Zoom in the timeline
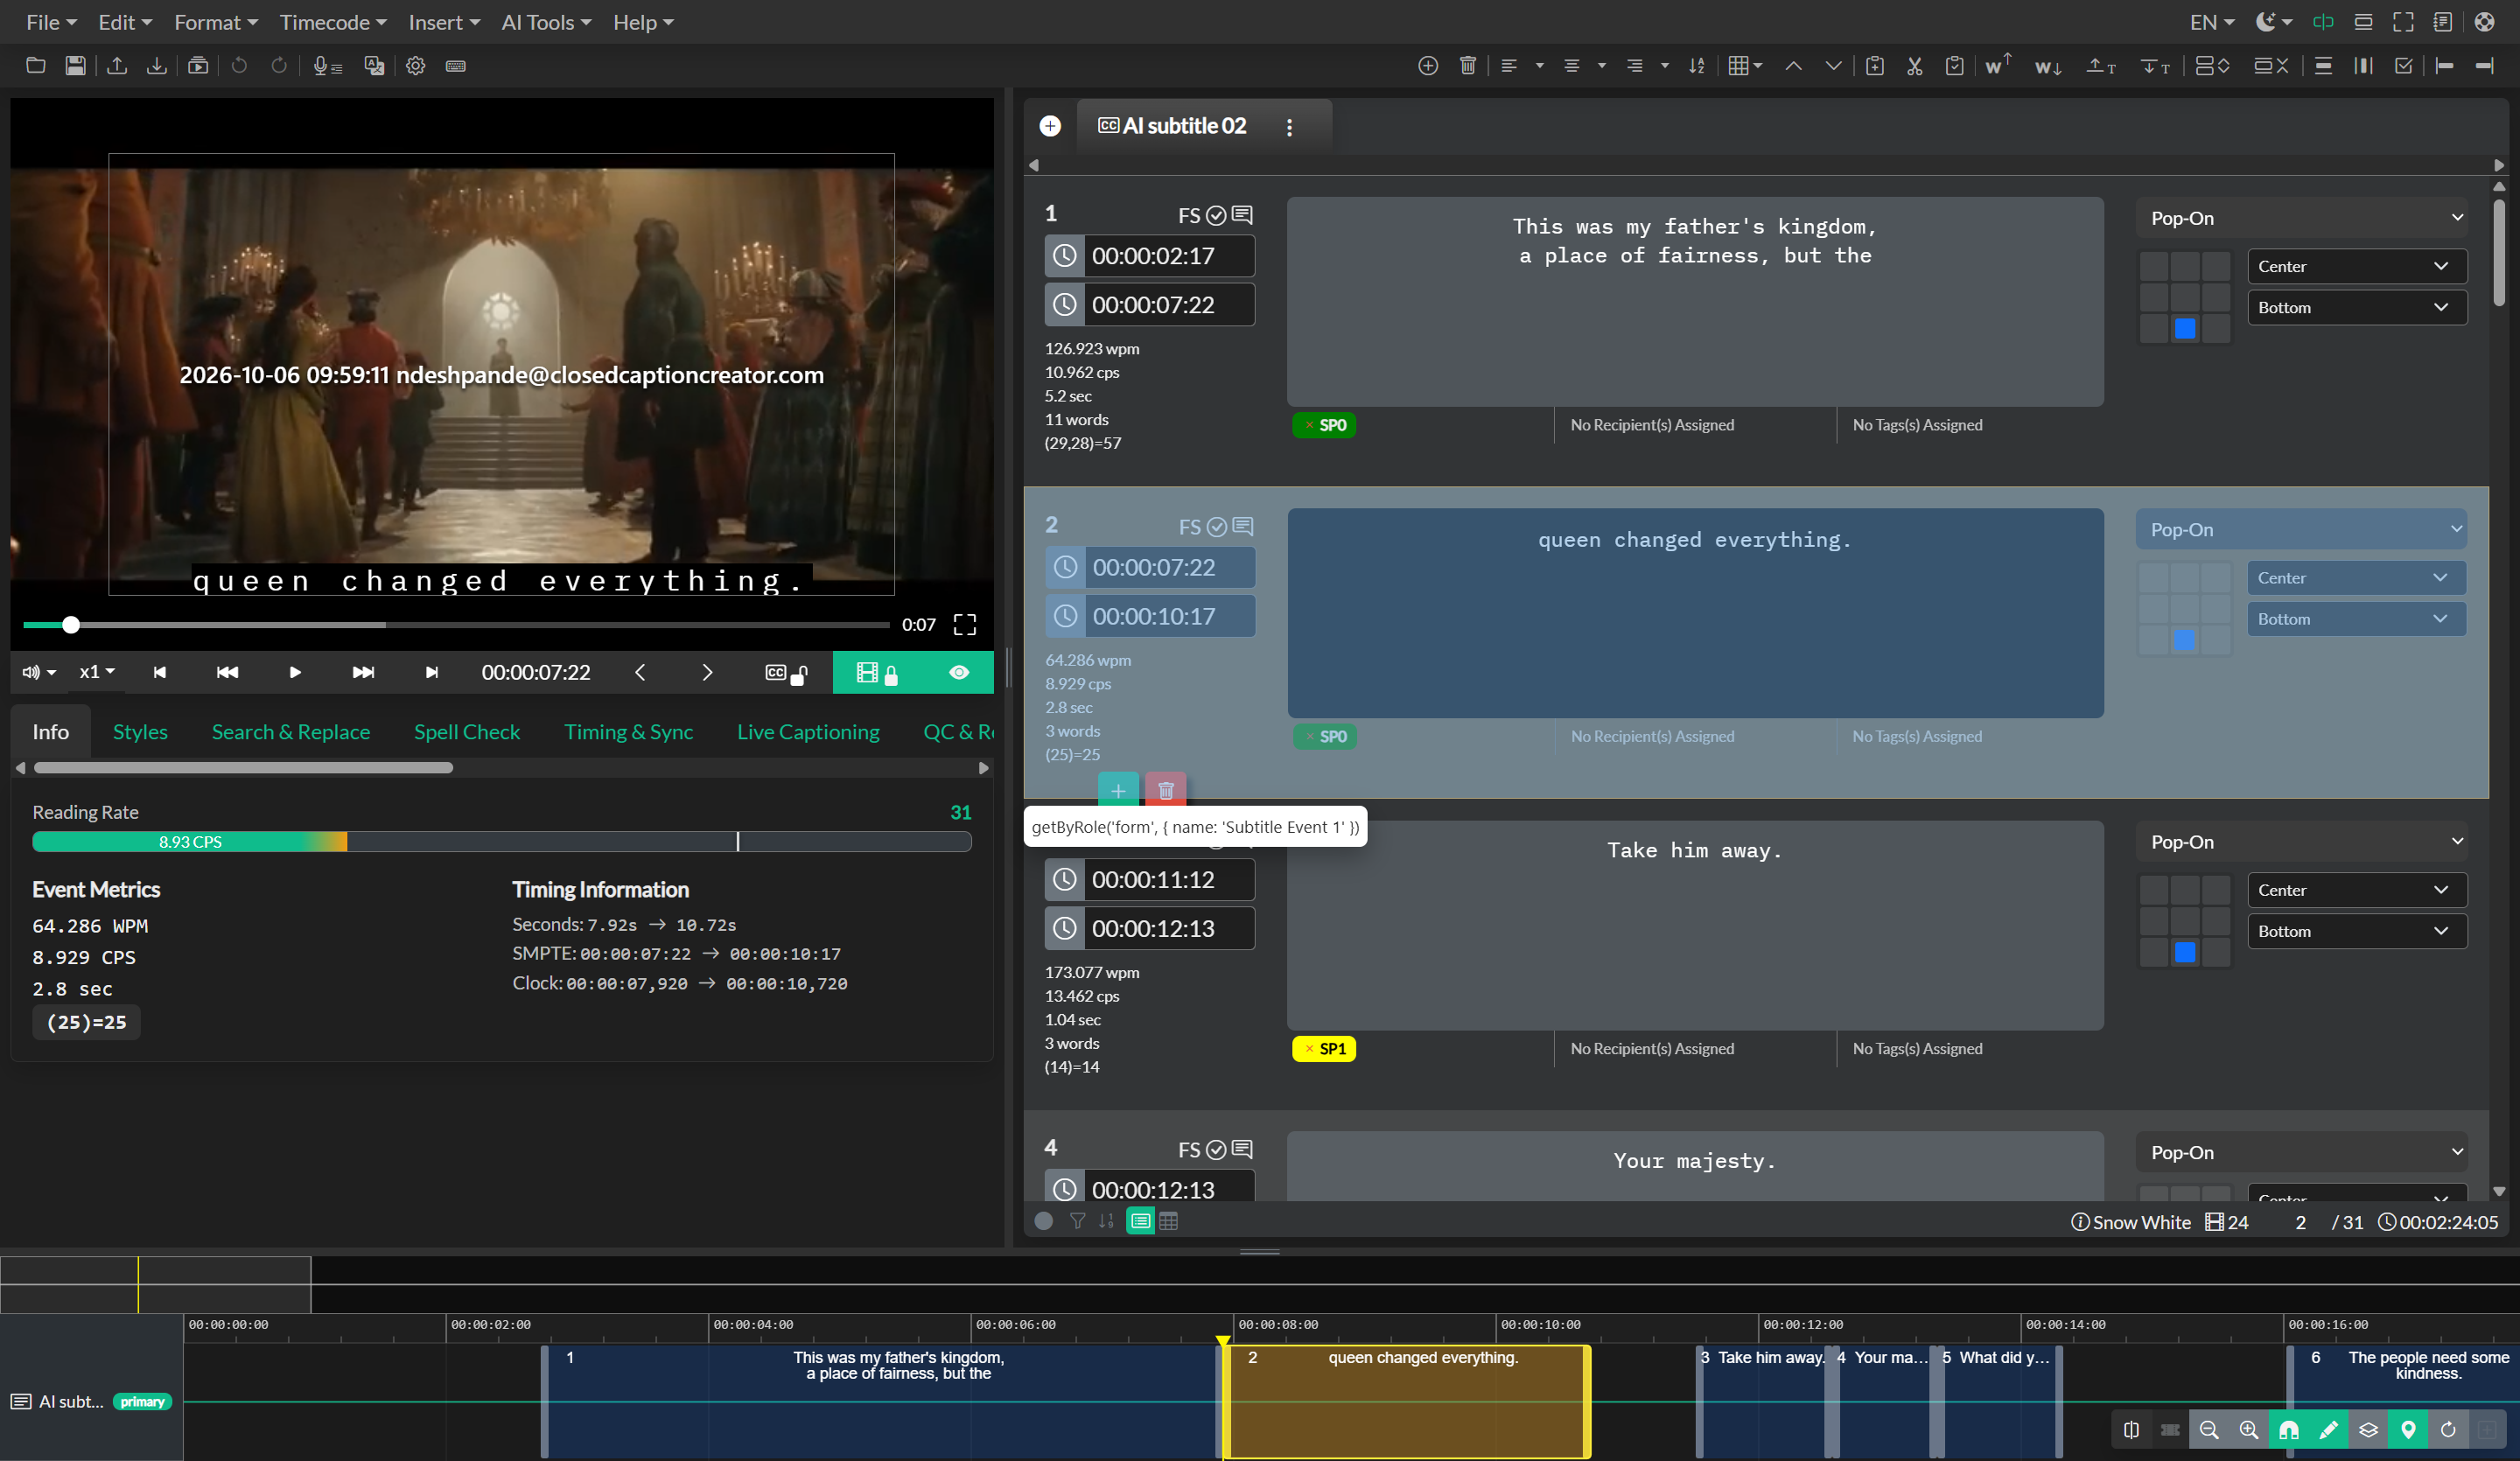This screenshot has width=2520, height=1461. 2249,1430
